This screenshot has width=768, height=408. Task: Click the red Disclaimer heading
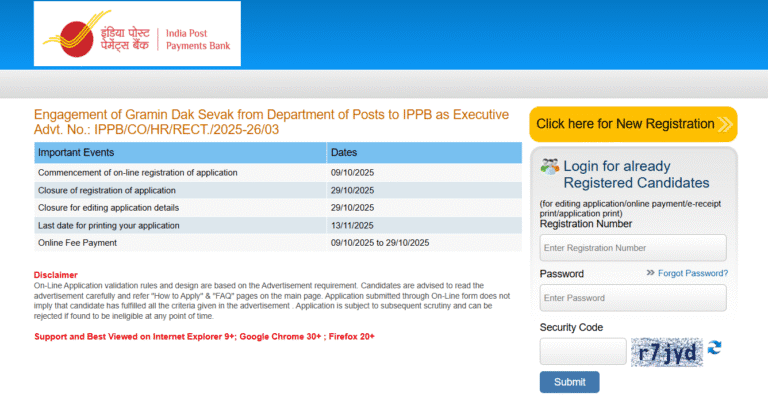click(x=55, y=275)
